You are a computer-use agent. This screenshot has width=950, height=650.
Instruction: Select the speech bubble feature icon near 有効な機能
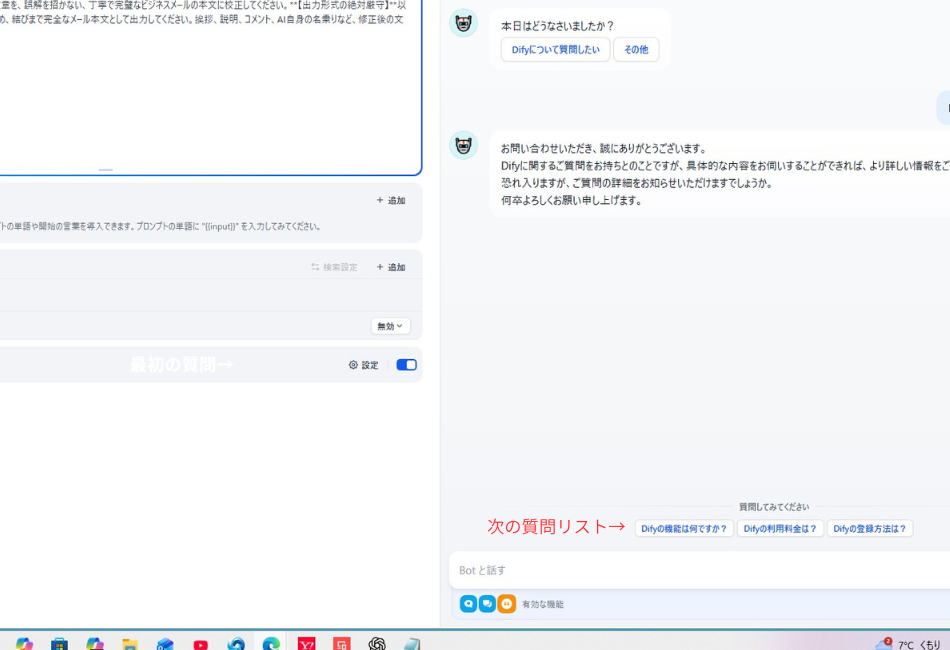coord(487,603)
